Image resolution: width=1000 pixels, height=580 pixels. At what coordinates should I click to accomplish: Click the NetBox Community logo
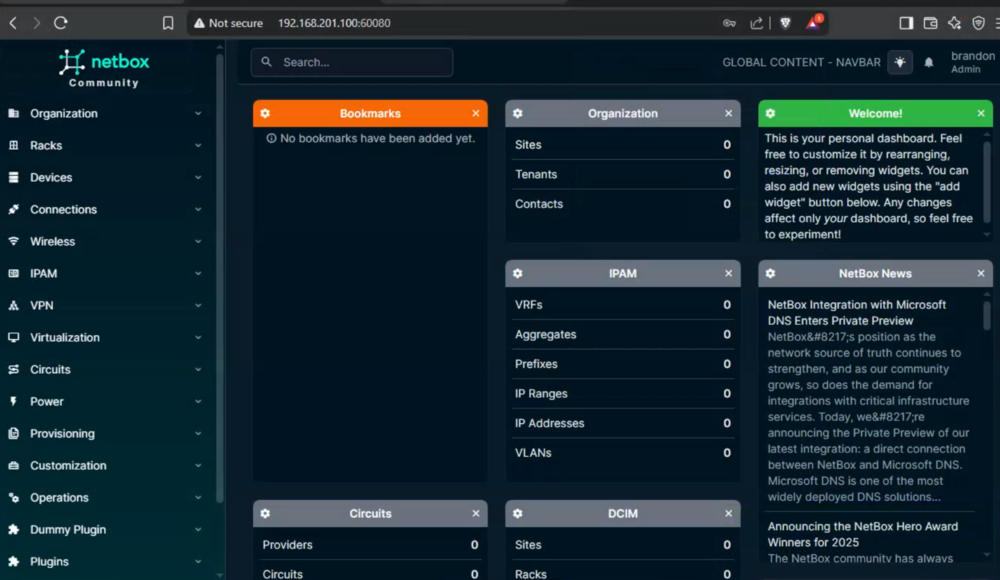coord(104,68)
